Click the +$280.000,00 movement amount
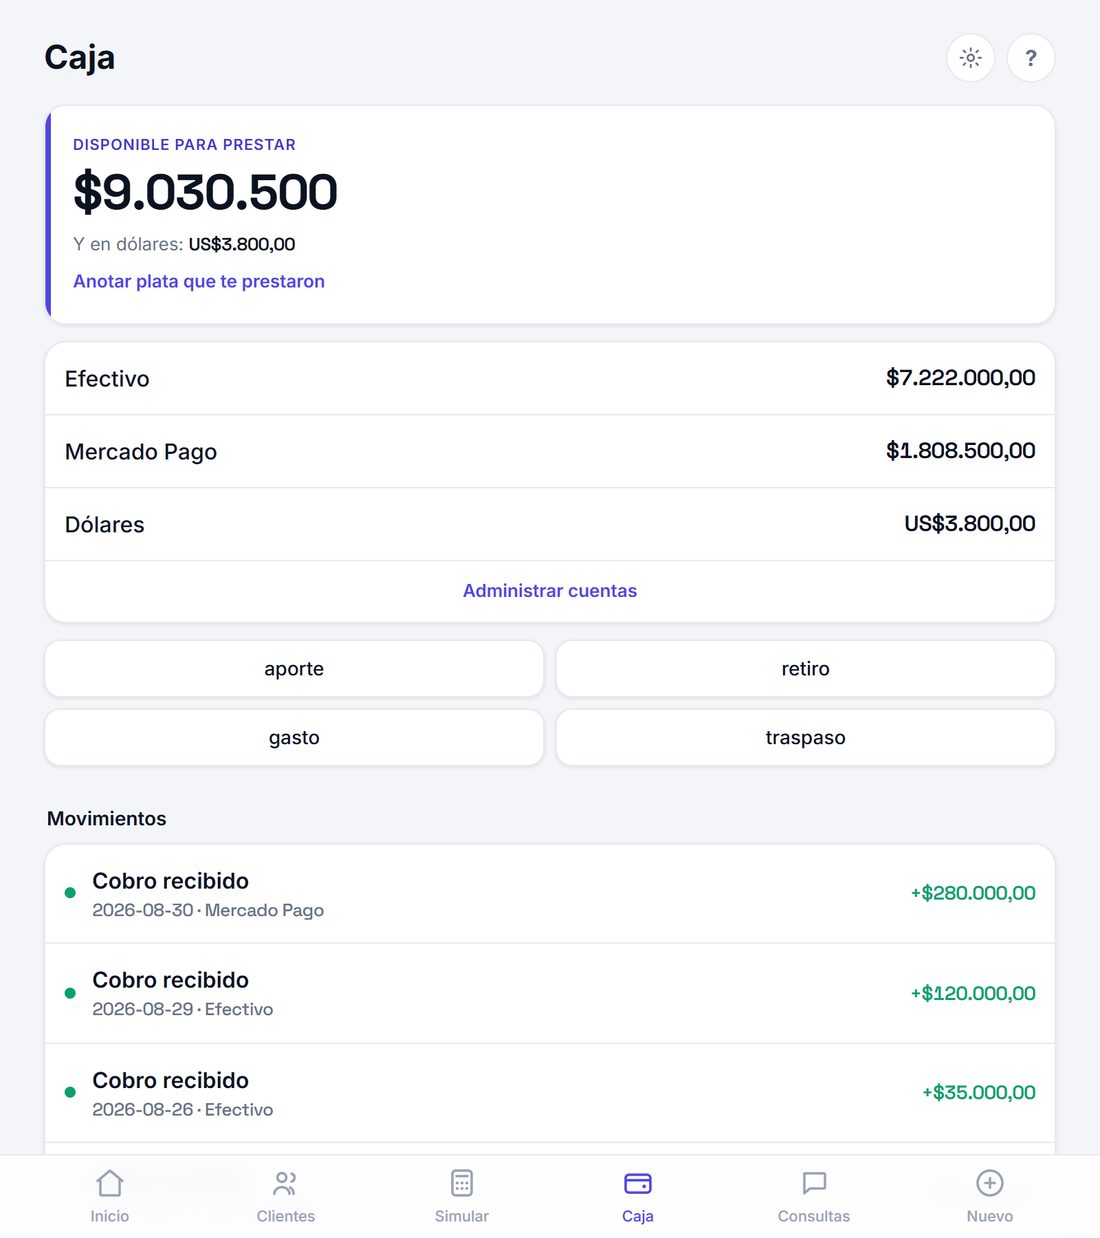This screenshot has height=1238, width=1100. coord(973,893)
